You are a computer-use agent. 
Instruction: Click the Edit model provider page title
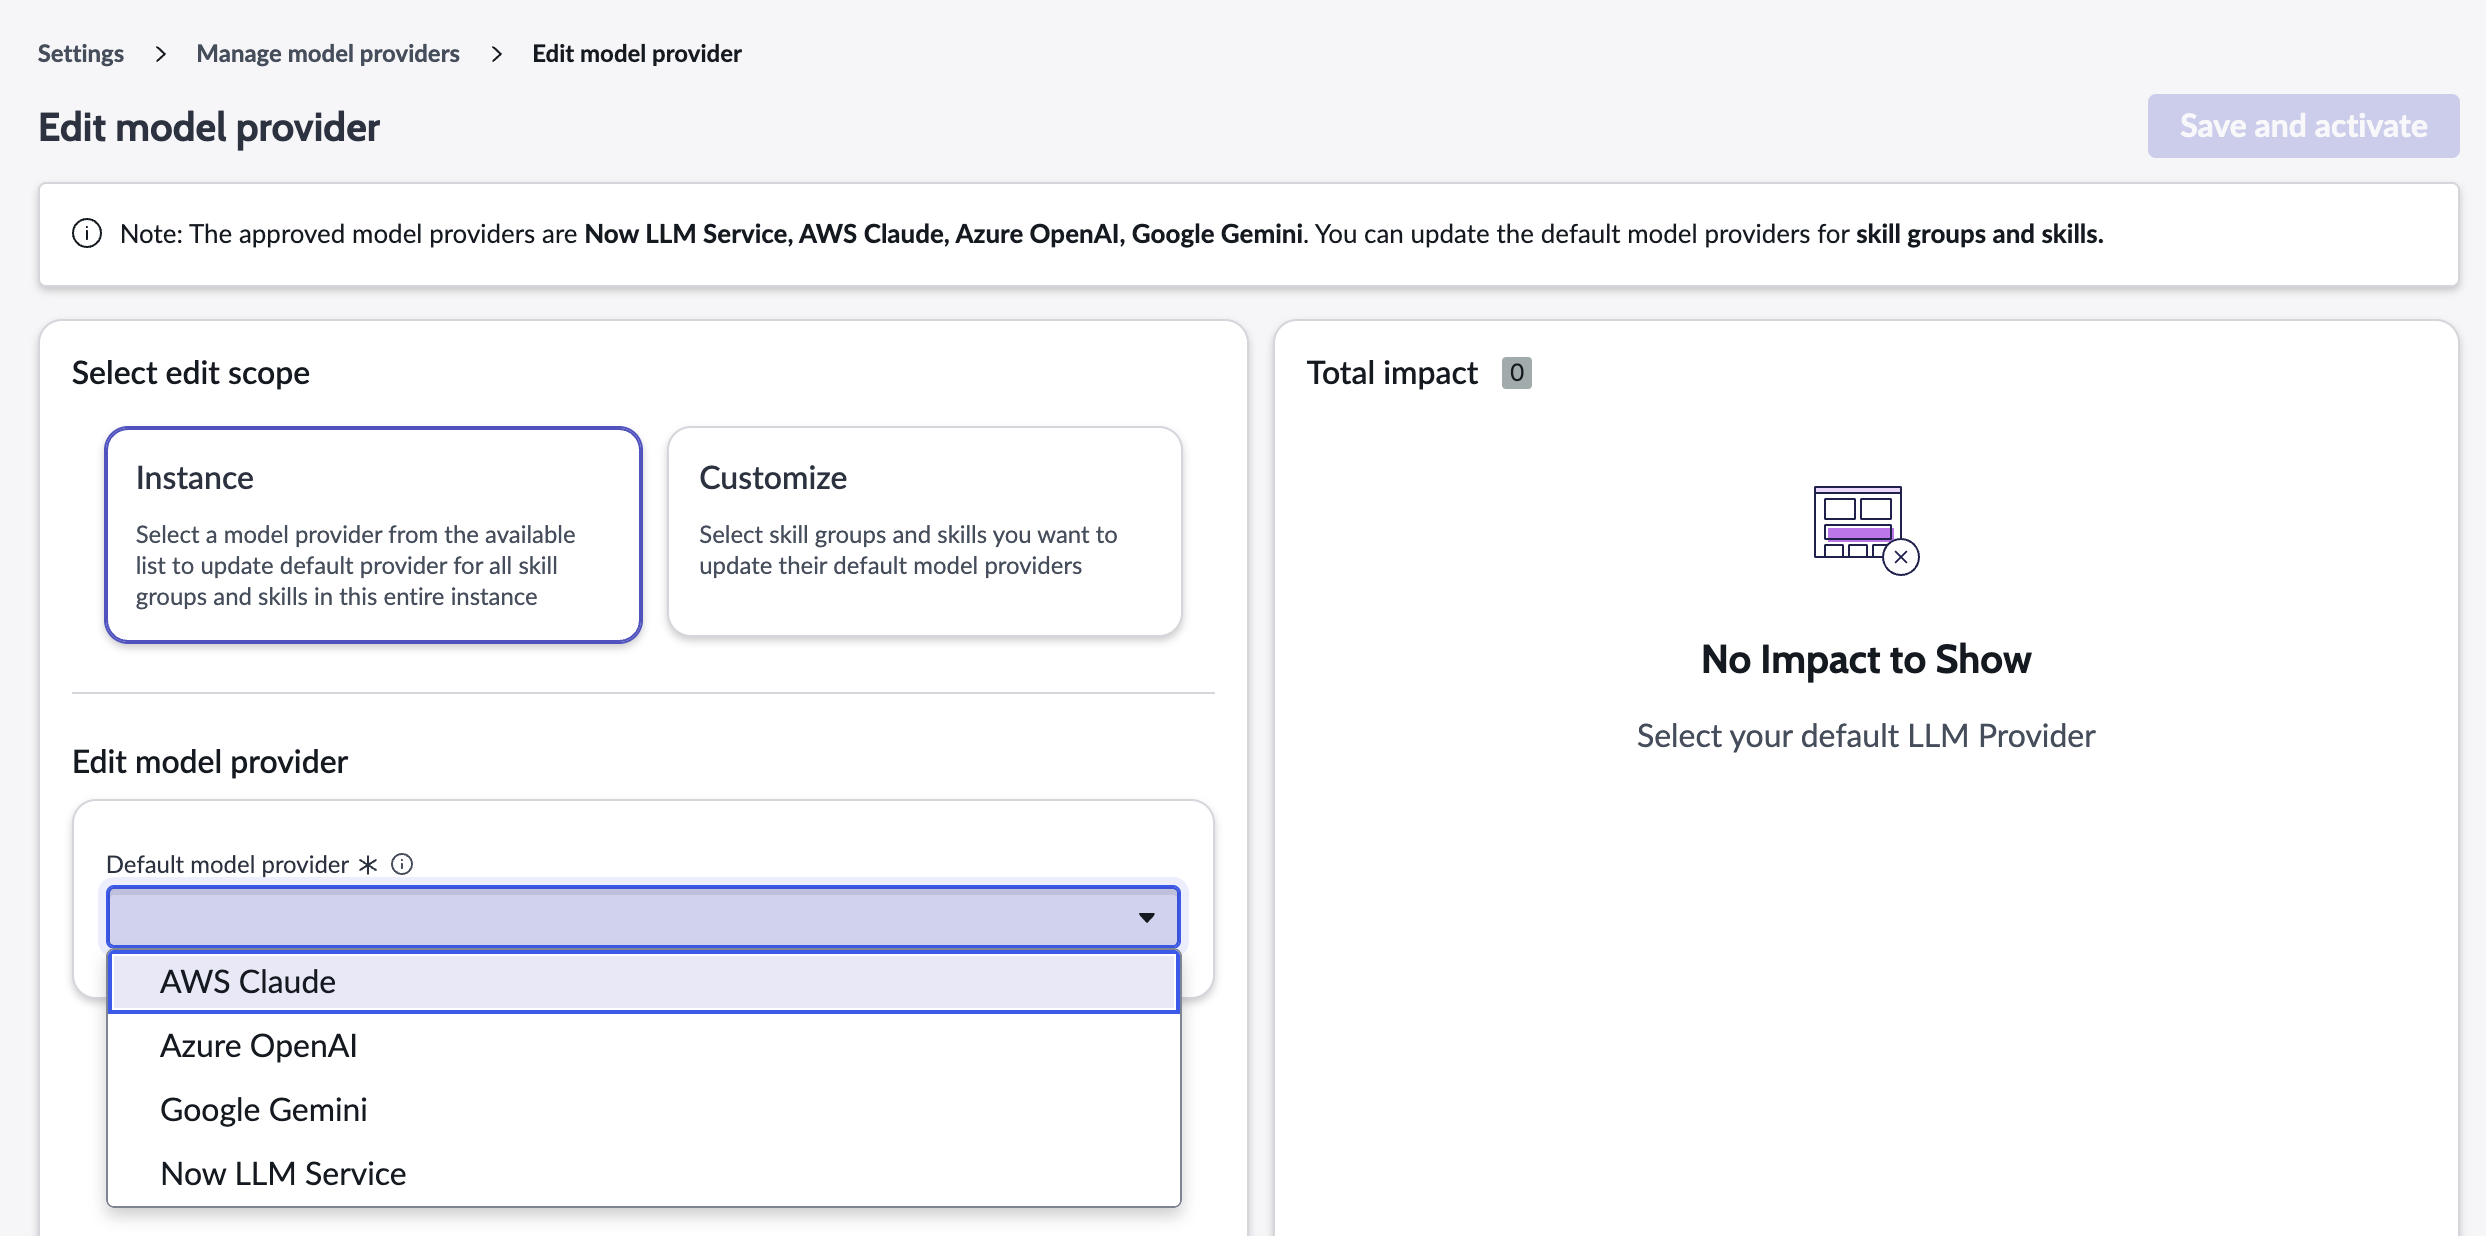(209, 127)
